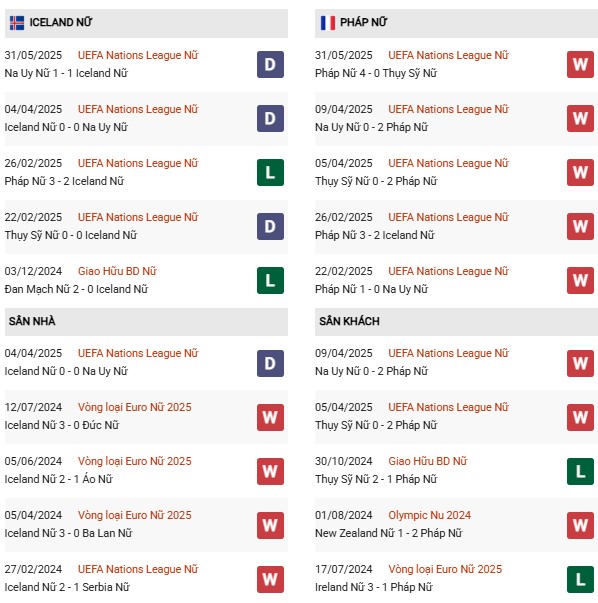This screenshot has height=603, width=598.
Task: Select the SÂN KHÁCH section header
Action: pos(456,321)
